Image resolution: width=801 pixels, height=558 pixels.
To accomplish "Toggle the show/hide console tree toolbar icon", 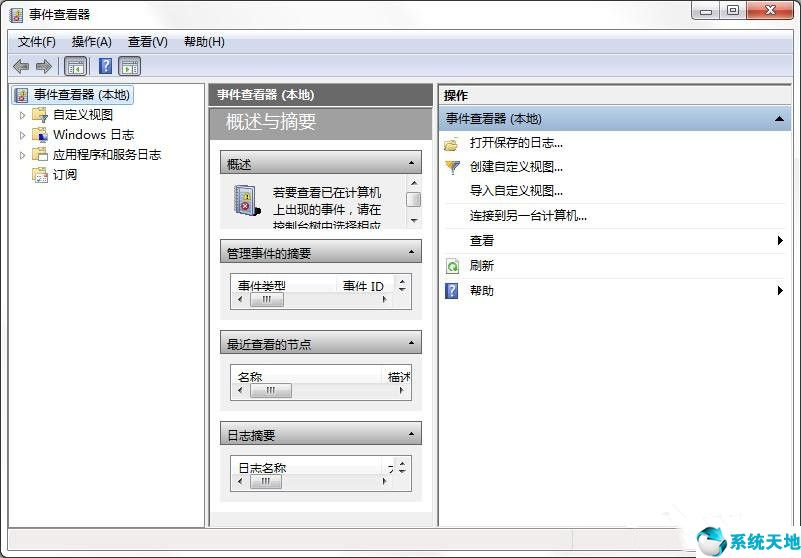I will pyautogui.click(x=76, y=66).
